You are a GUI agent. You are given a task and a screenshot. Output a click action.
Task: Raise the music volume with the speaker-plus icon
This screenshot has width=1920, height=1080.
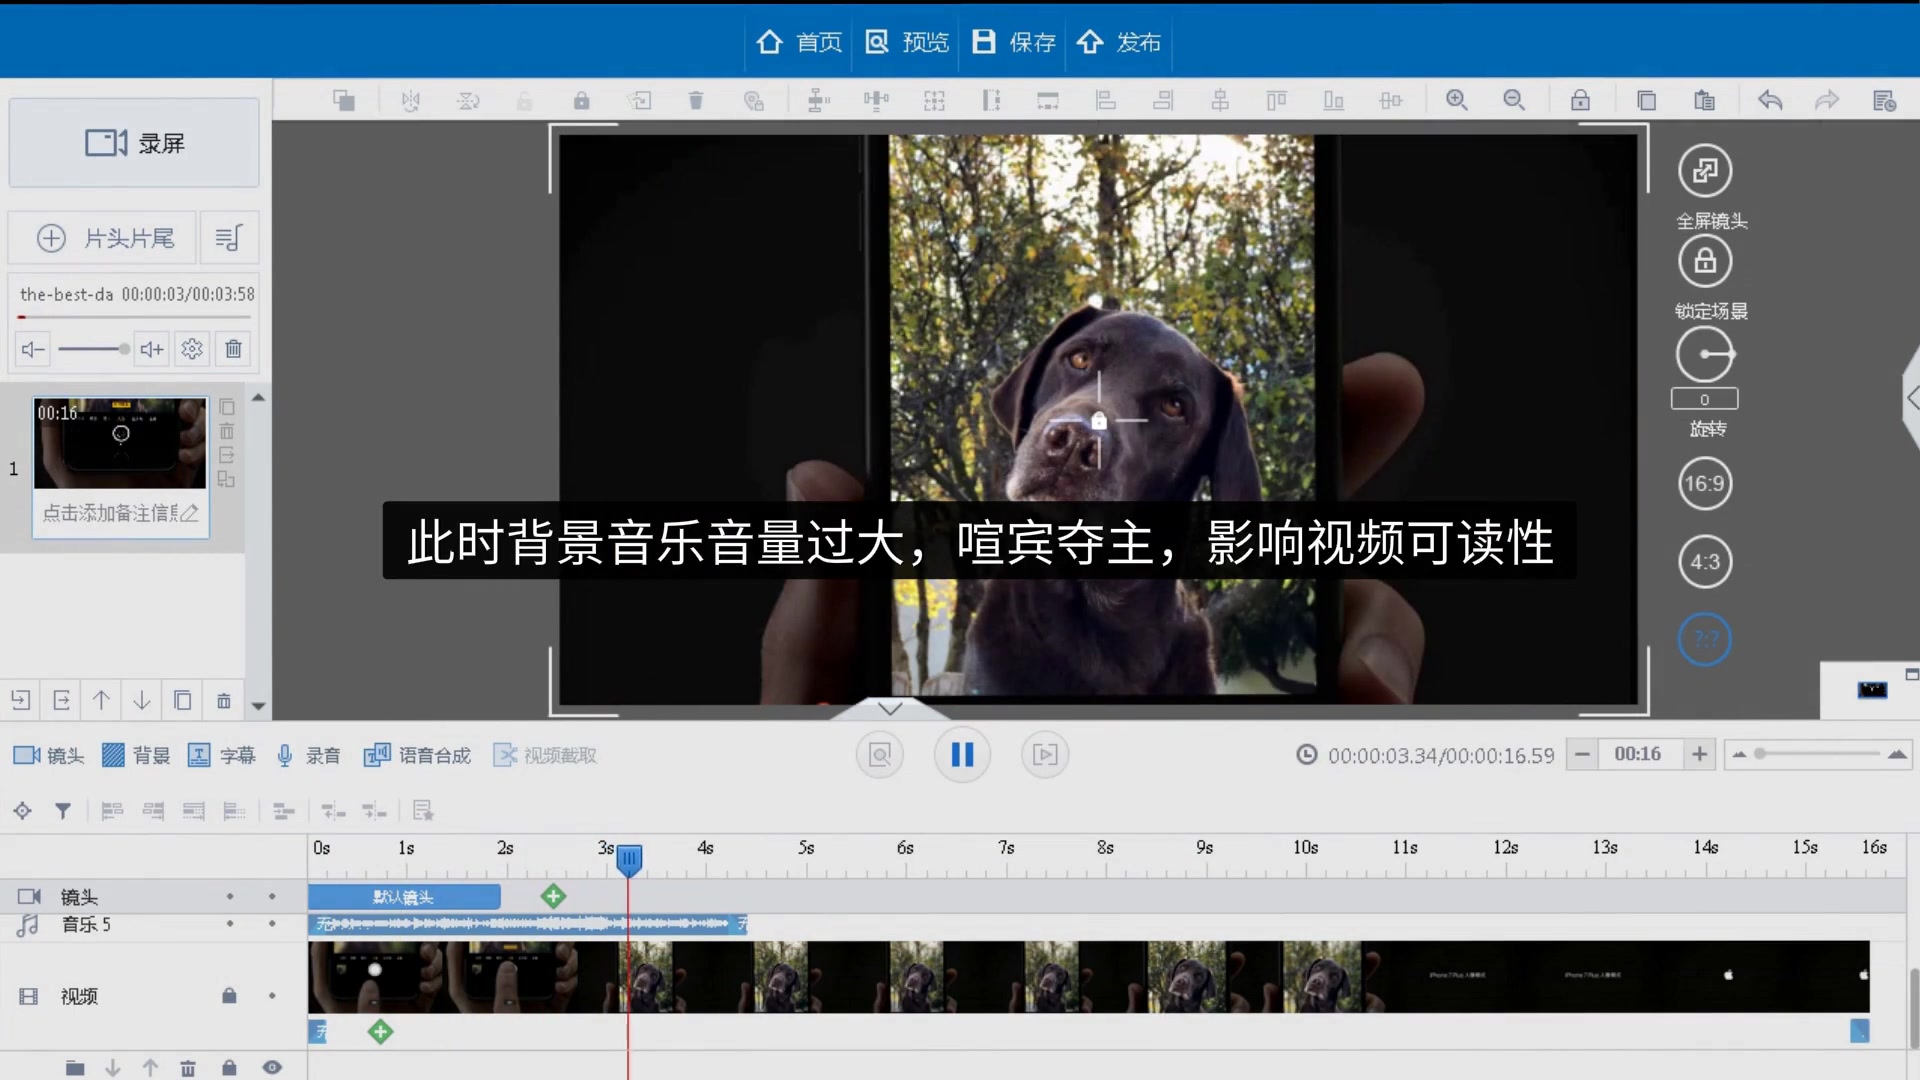tap(152, 349)
